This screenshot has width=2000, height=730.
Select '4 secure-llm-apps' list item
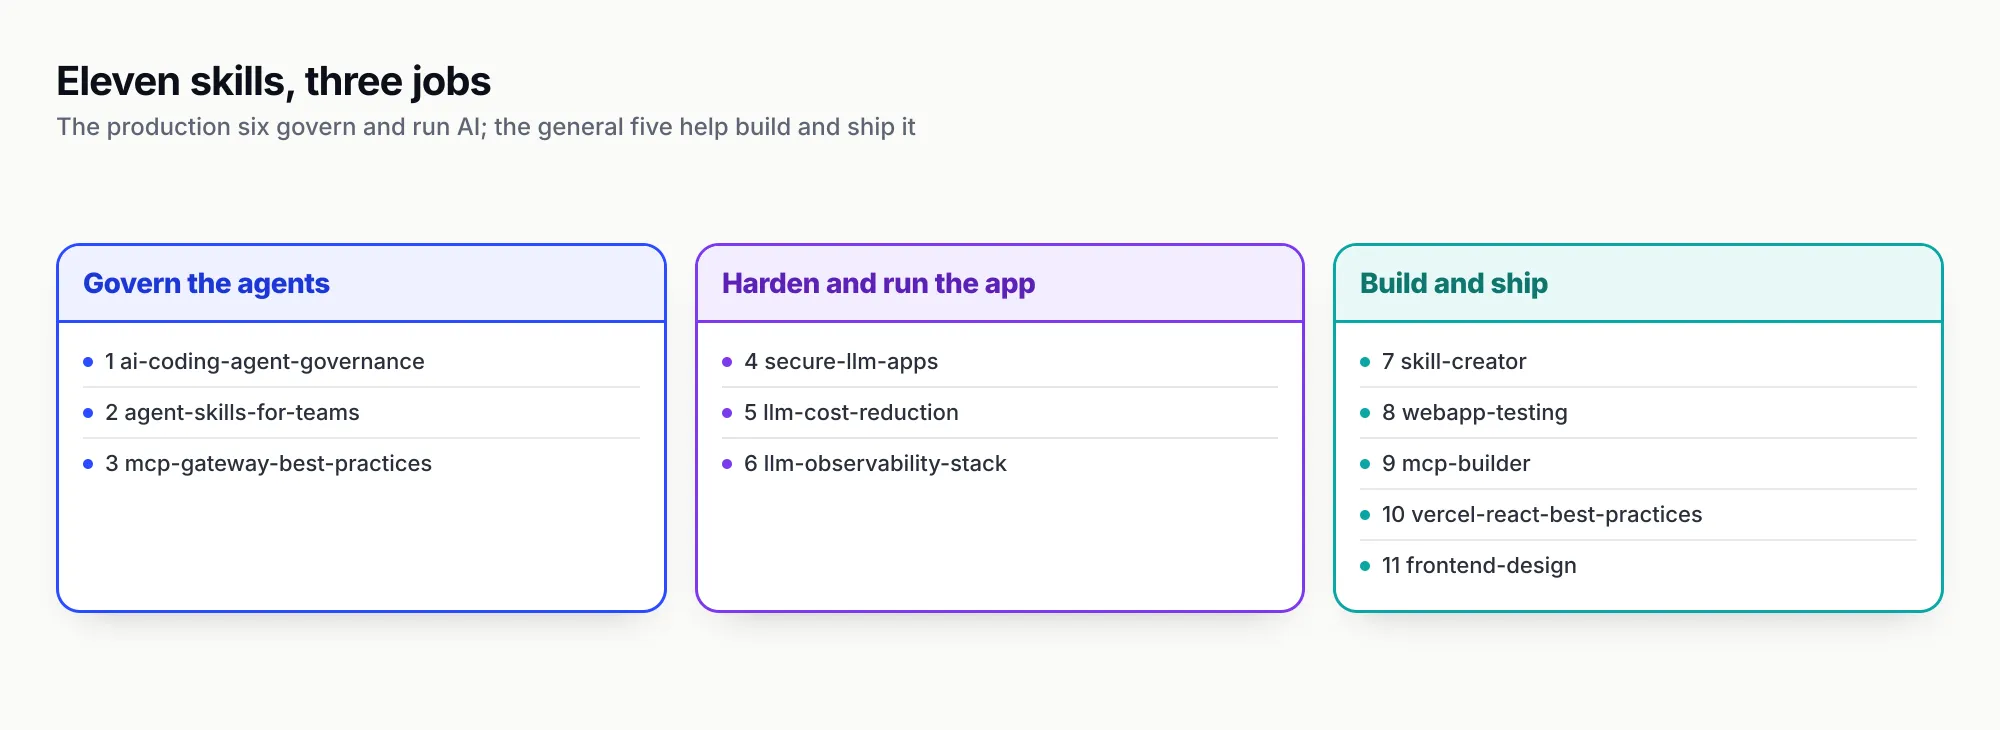pyautogui.click(x=1000, y=362)
